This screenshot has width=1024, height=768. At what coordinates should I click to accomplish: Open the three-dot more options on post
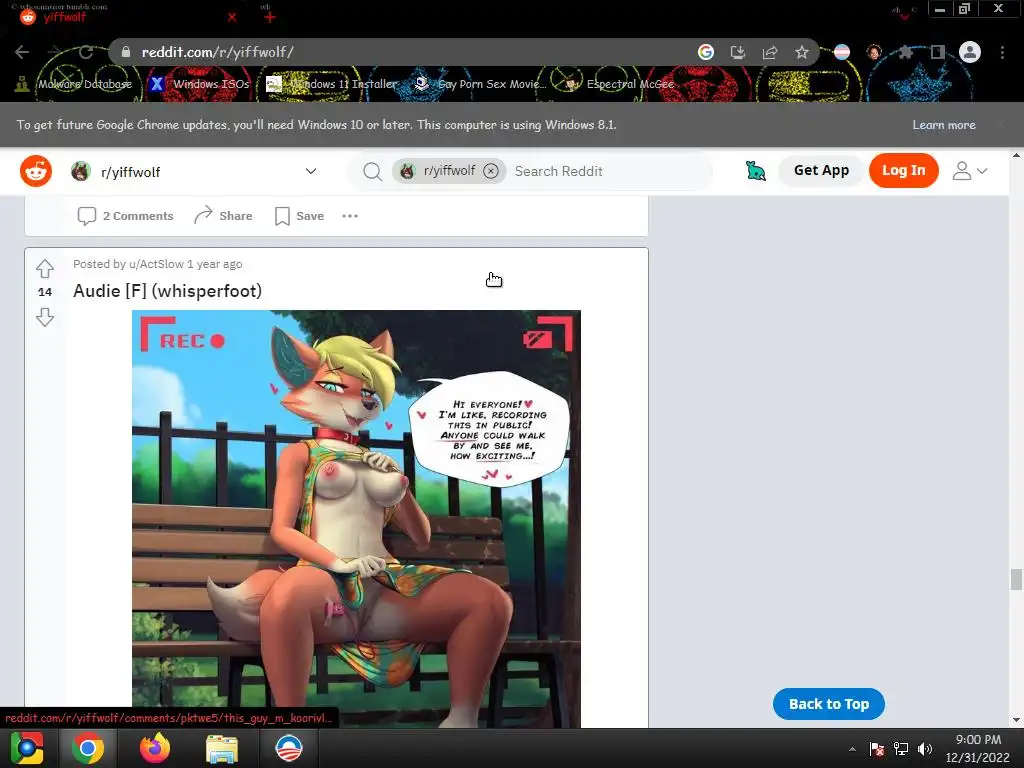click(x=350, y=216)
